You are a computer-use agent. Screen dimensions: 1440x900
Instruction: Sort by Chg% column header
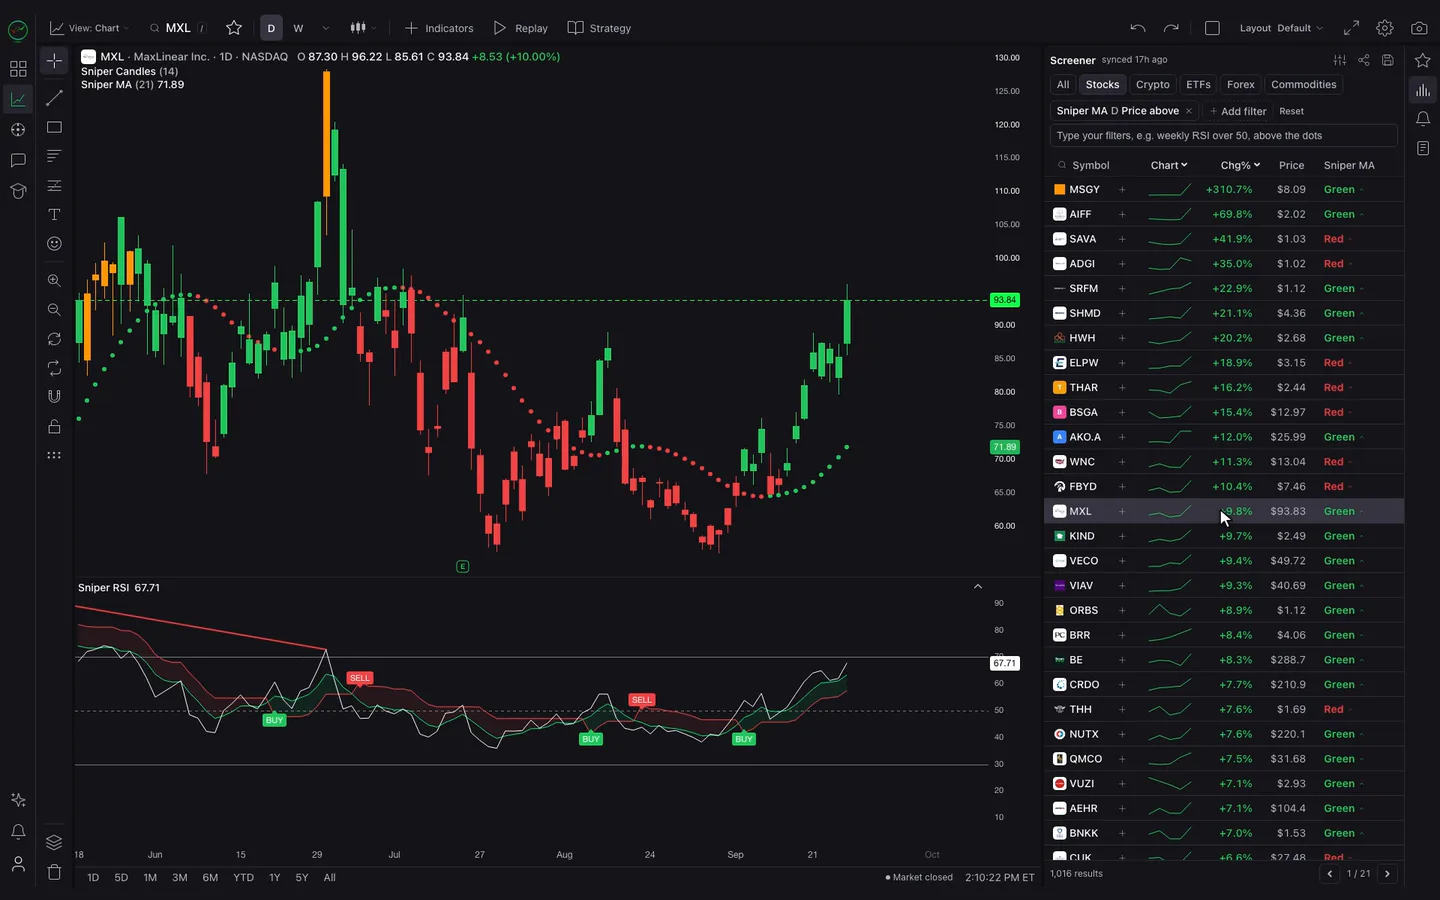1240,165
